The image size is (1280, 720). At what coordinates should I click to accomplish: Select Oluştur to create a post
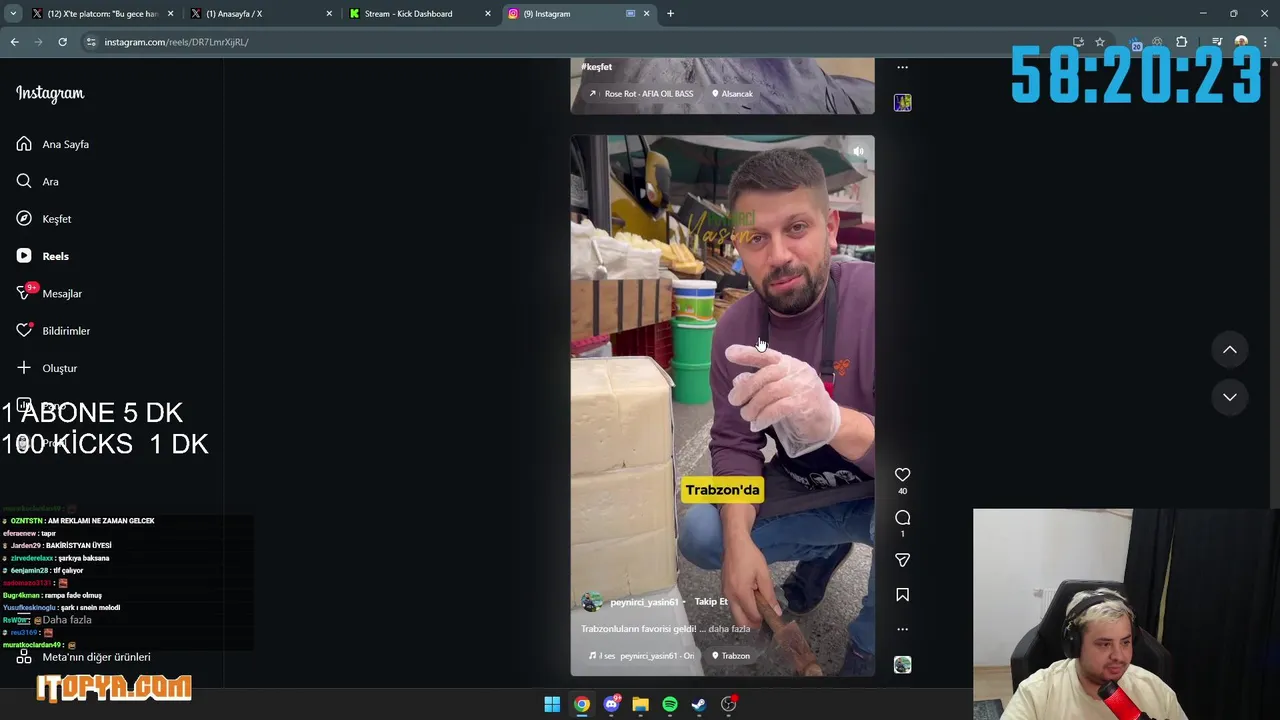click(x=46, y=368)
